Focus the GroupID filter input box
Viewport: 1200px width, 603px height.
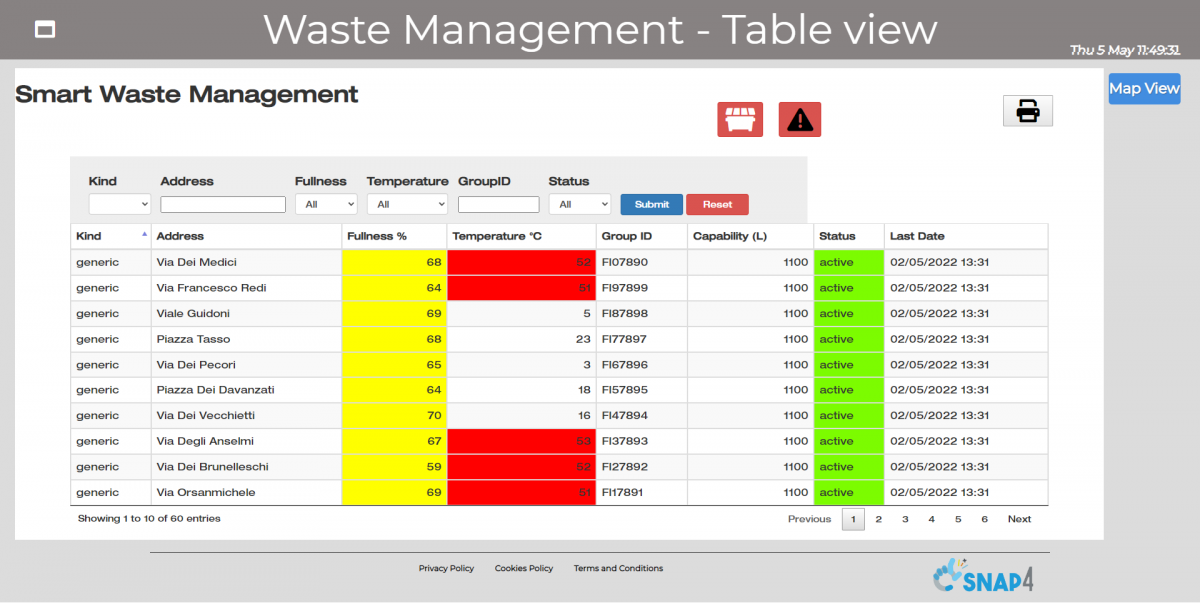498,204
